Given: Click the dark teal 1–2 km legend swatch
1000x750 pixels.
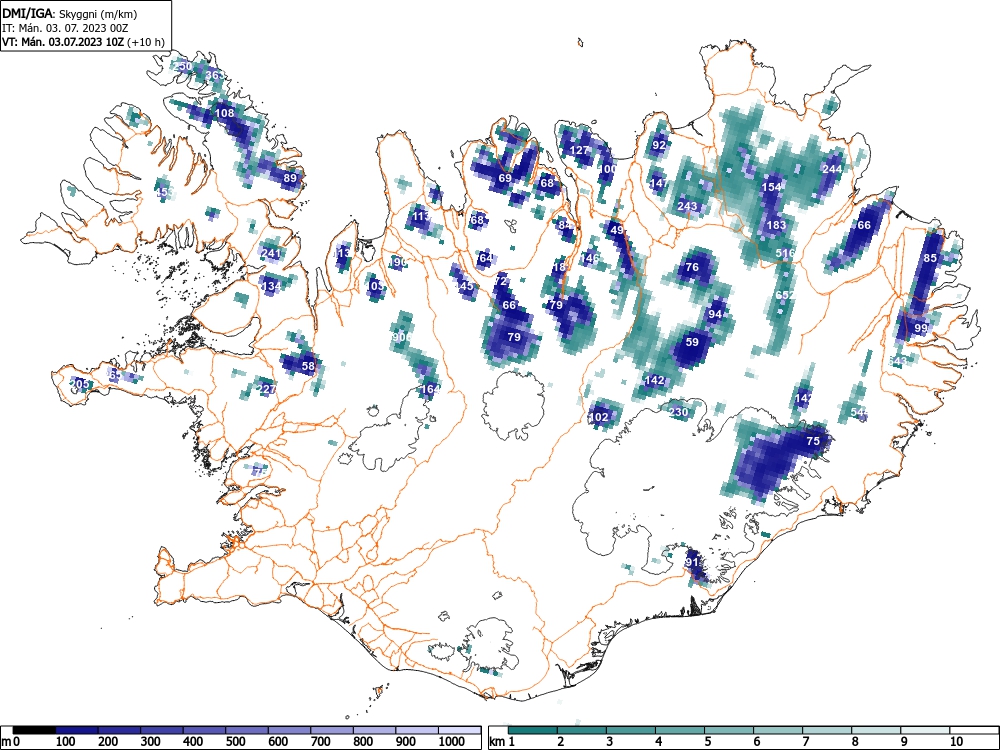Looking at the screenshot, I should click(533, 730).
